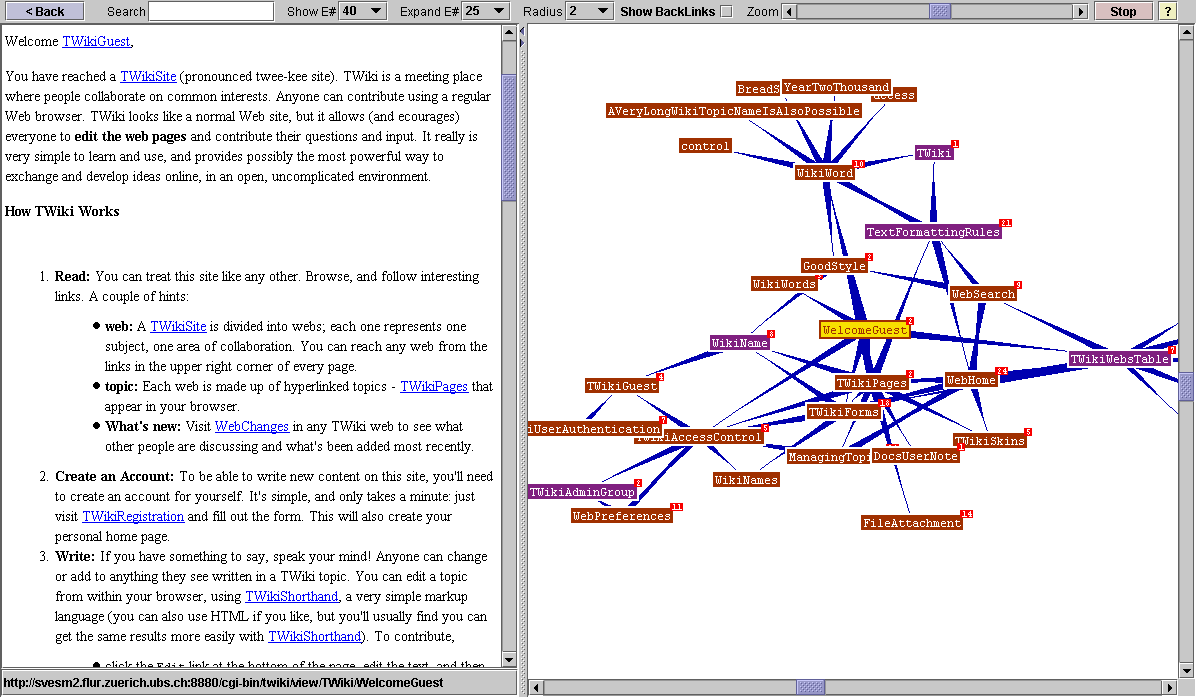Image resolution: width=1196 pixels, height=697 pixels.
Task: Select the WelcomeGuest graph node
Action: (x=865, y=330)
